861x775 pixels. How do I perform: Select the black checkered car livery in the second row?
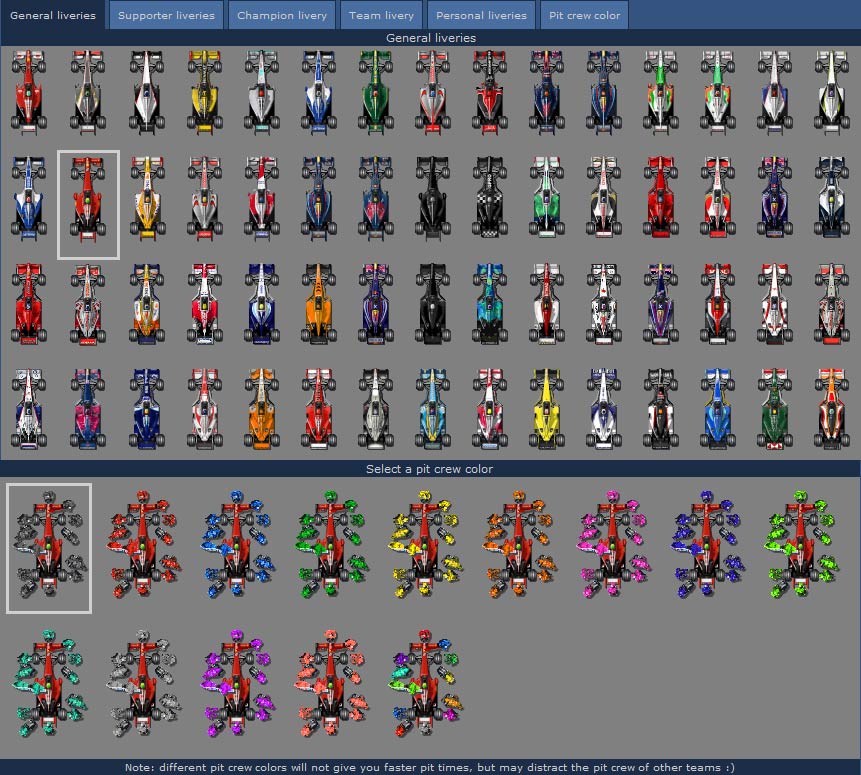pyautogui.click(x=488, y=197)
